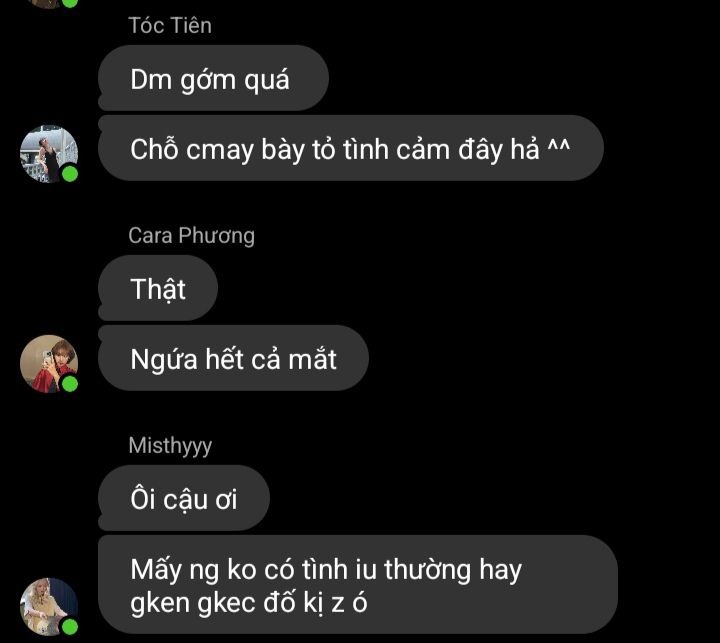Click green online dot on Misthyyy's avatar

pyautogui.click(x=70, y=626)
